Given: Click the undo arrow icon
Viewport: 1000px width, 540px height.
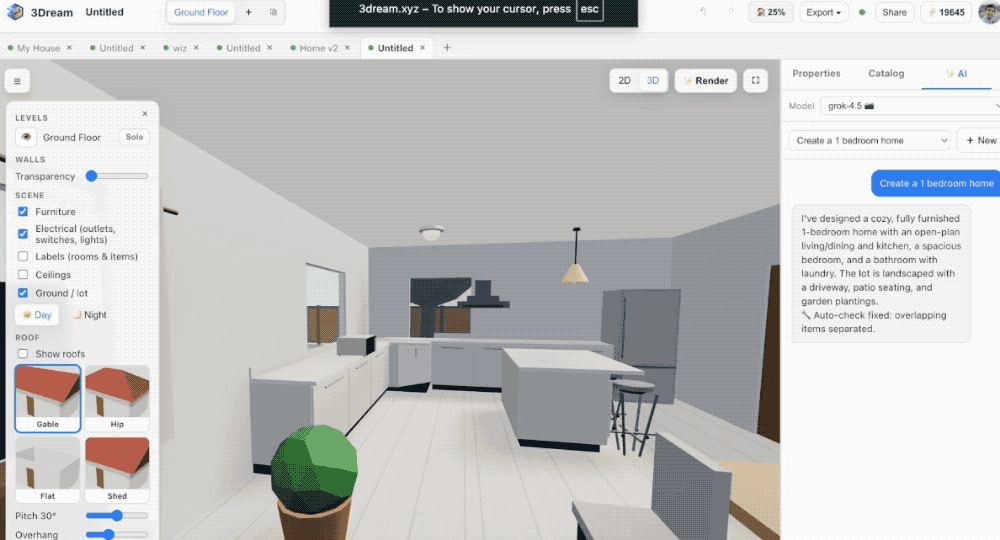Looking at the screenshot, I should pos(703,12).
